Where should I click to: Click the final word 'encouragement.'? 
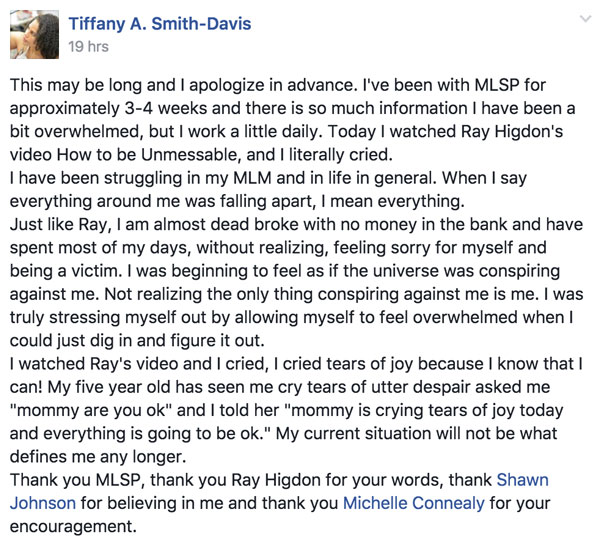pyautogui.click(x=73, y=526)
